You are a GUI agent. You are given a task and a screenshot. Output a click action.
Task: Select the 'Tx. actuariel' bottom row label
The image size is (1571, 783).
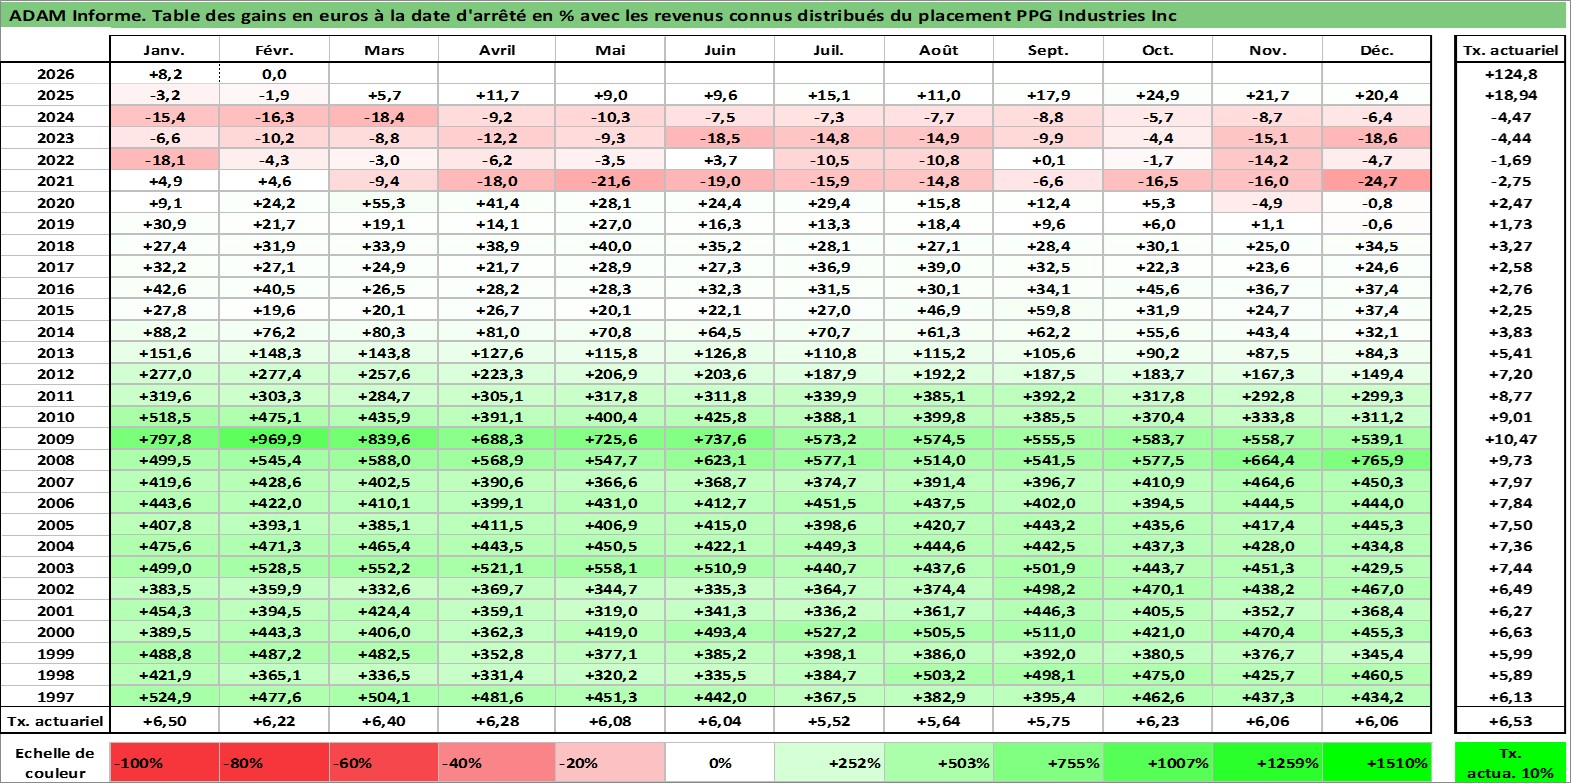(x=55, y=721)
